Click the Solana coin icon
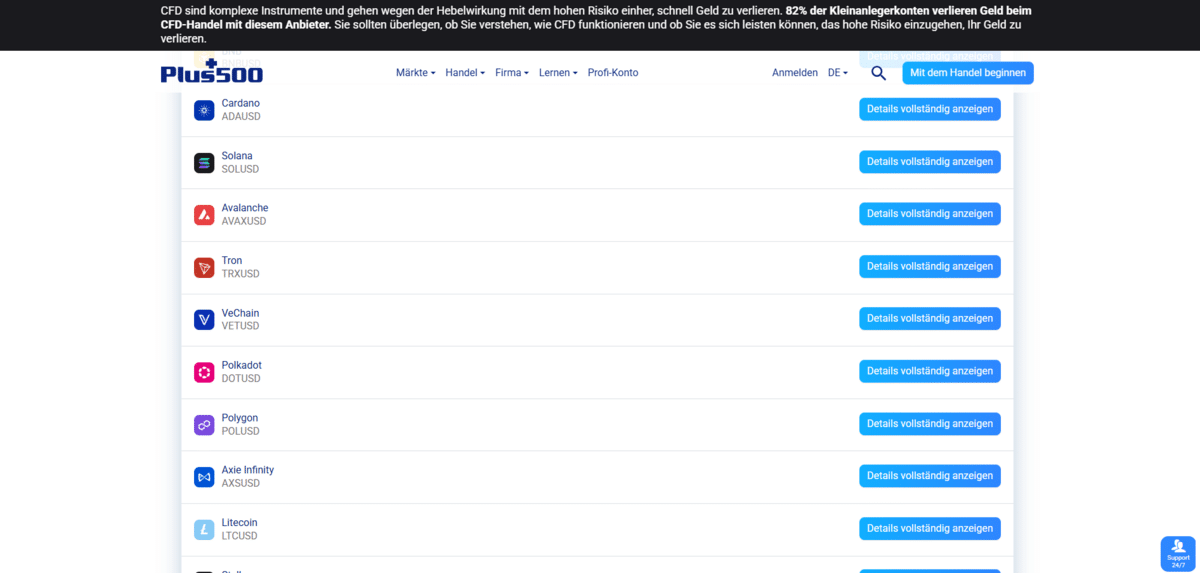The width and height of the screenshot is (1200, 573). (204, 163)
